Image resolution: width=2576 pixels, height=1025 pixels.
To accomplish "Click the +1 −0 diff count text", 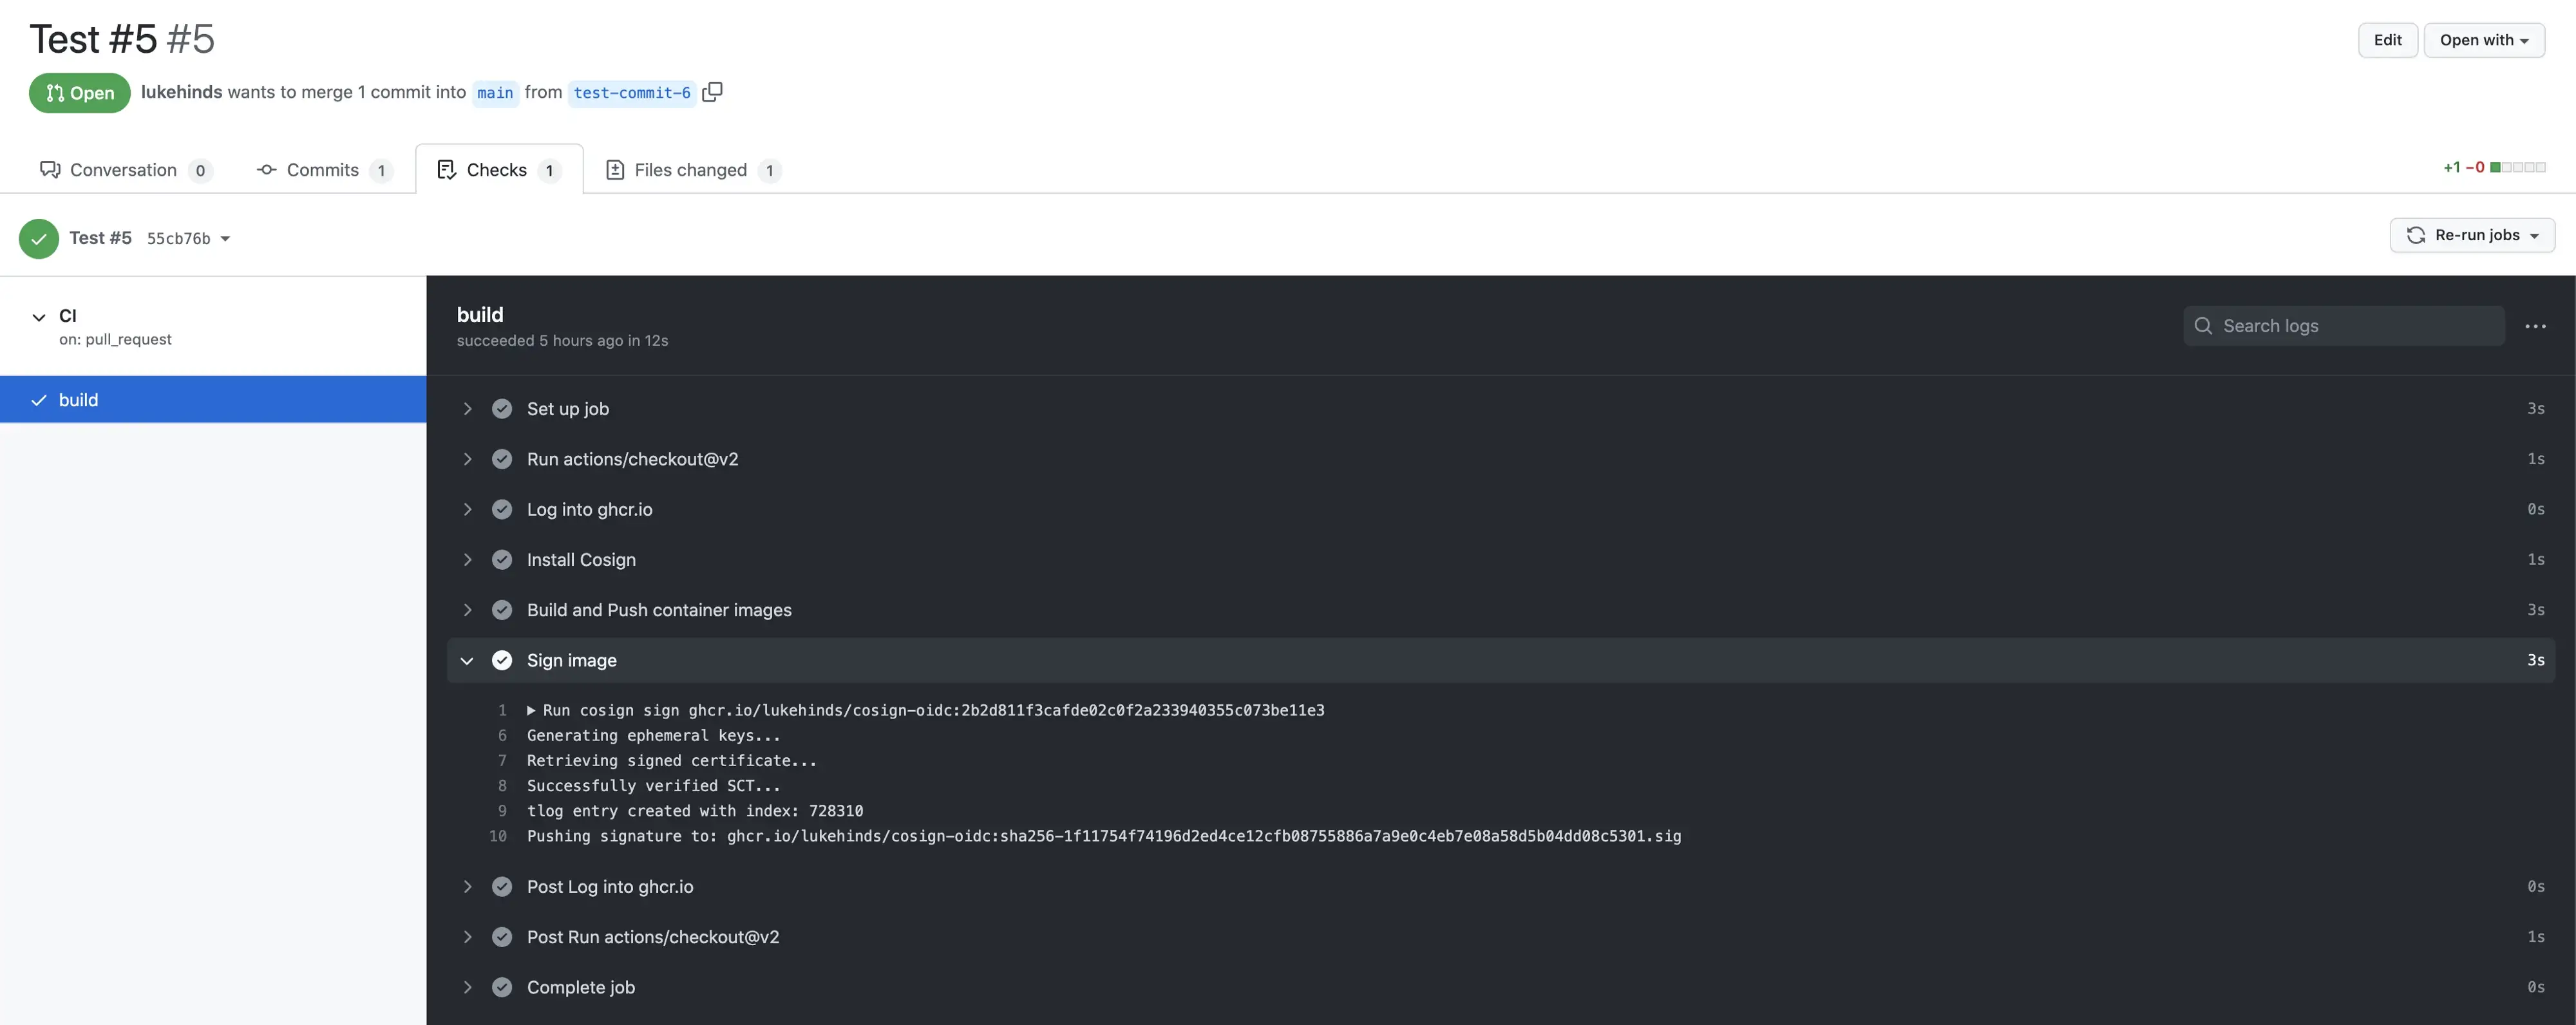I will click(2463, 168).
